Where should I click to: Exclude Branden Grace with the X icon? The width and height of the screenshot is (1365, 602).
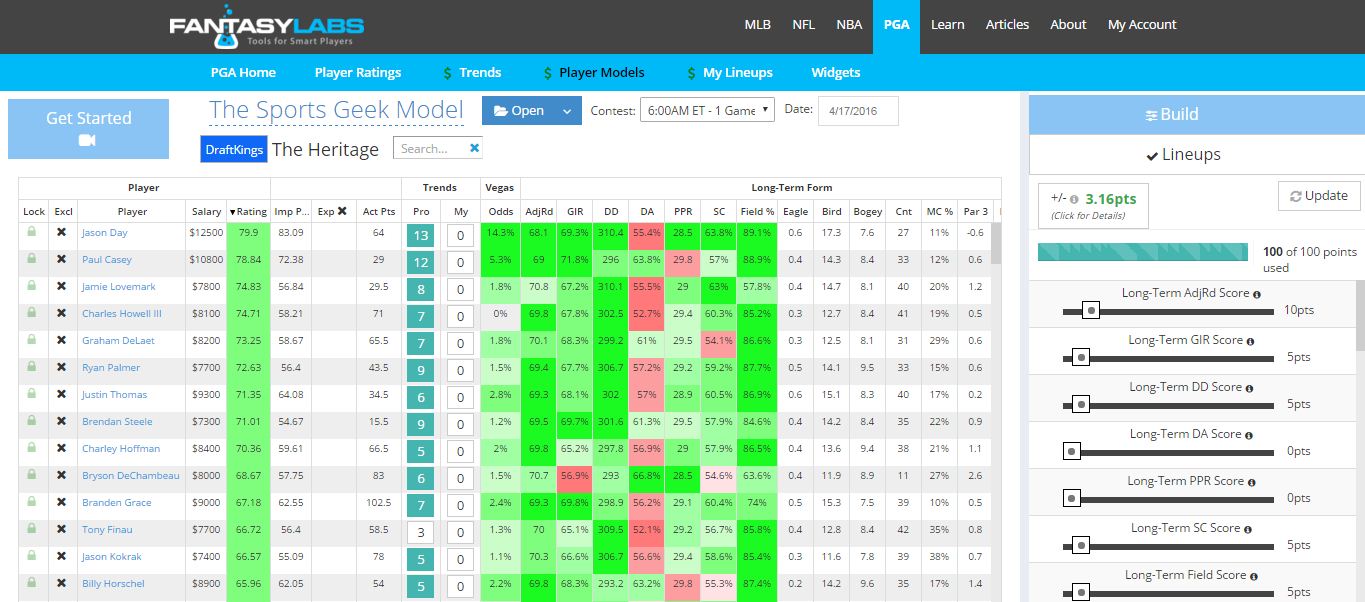click(x=62, y=502)
